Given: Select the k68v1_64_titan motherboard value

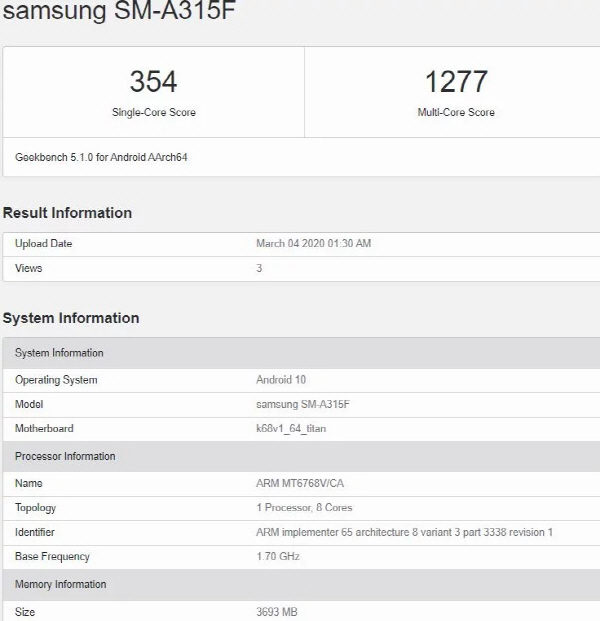Looking at the screenshot, I should 291,429.
